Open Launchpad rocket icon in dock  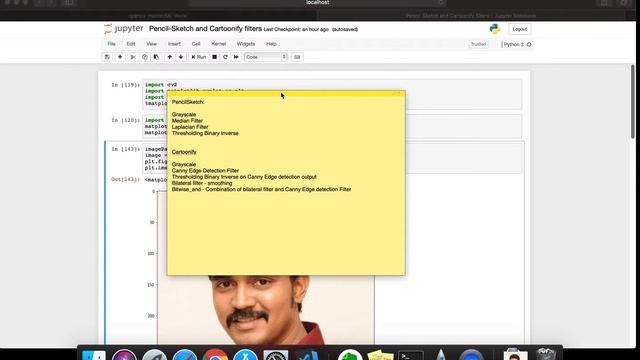(x=154, y=356)
